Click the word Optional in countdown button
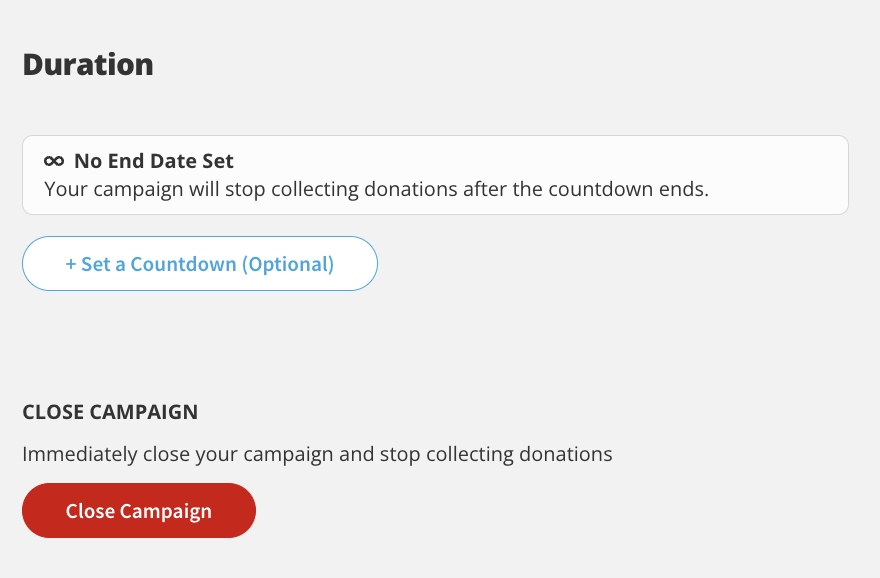880x578 pixels. tap(288, 265)
